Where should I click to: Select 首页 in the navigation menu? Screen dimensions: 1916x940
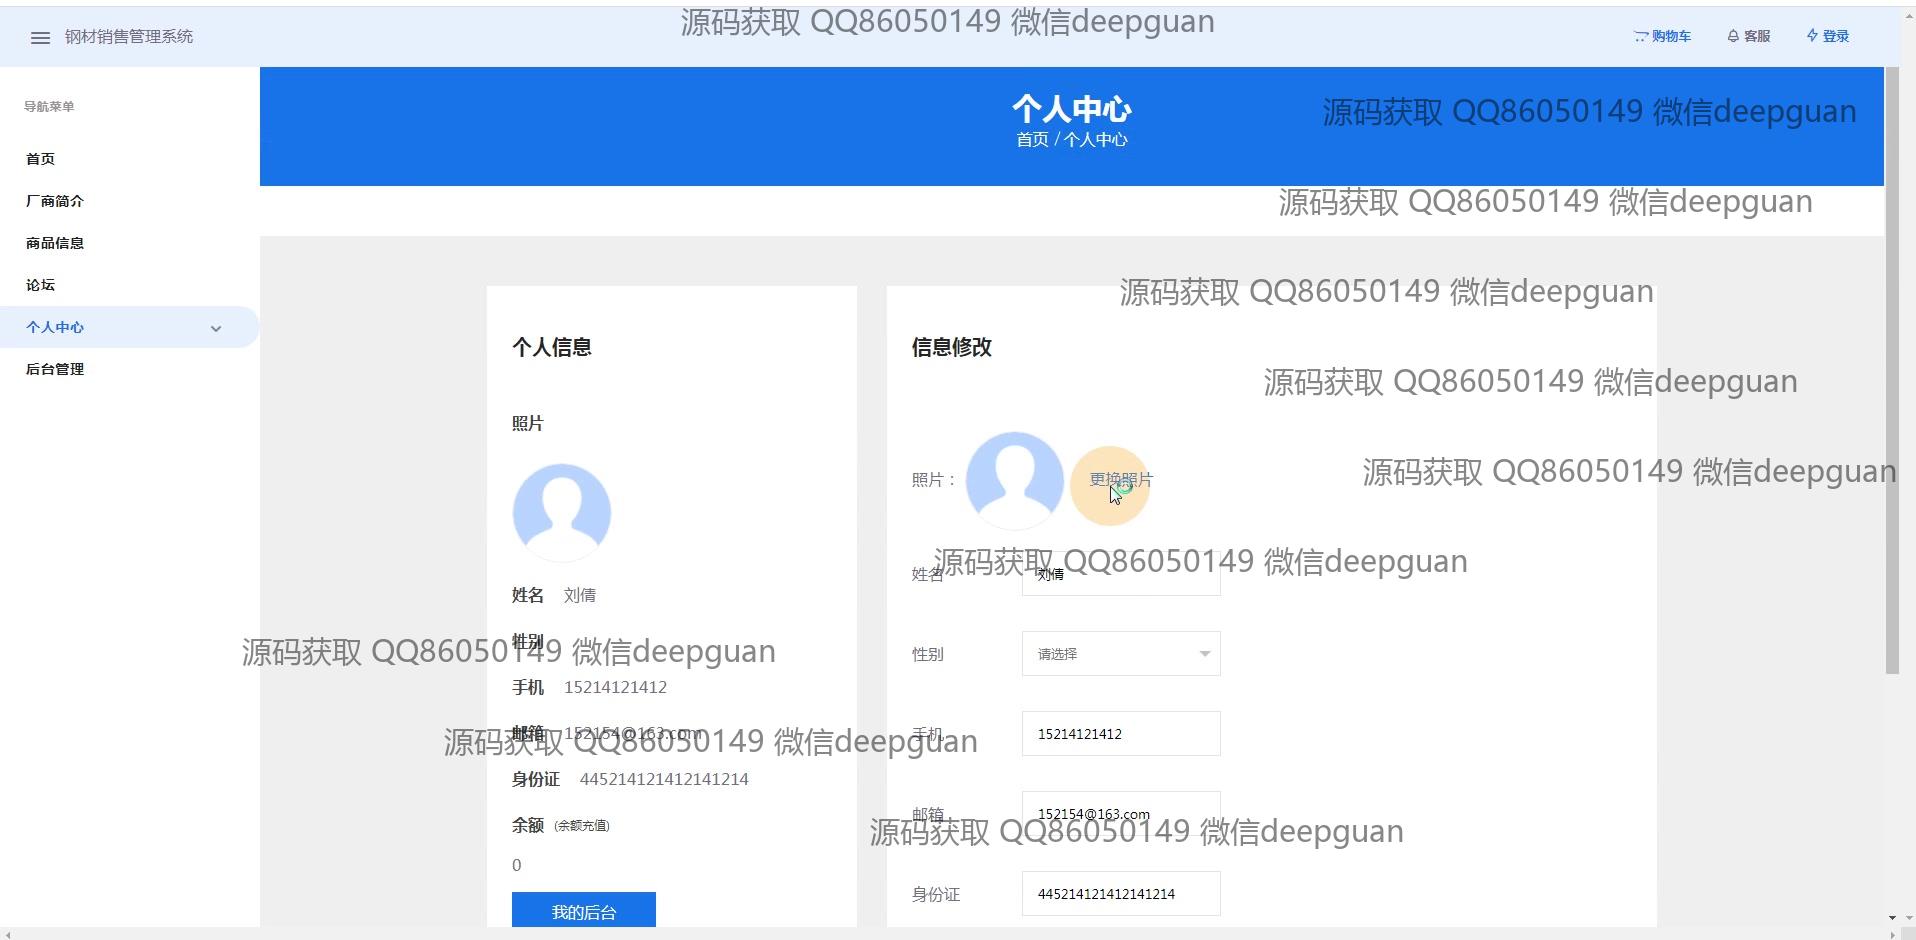41,159
